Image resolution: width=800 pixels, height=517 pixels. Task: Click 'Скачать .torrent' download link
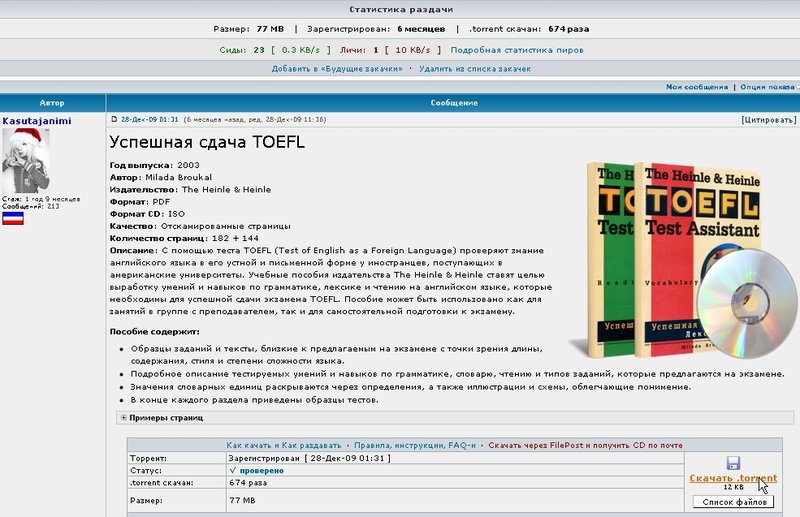732,478
